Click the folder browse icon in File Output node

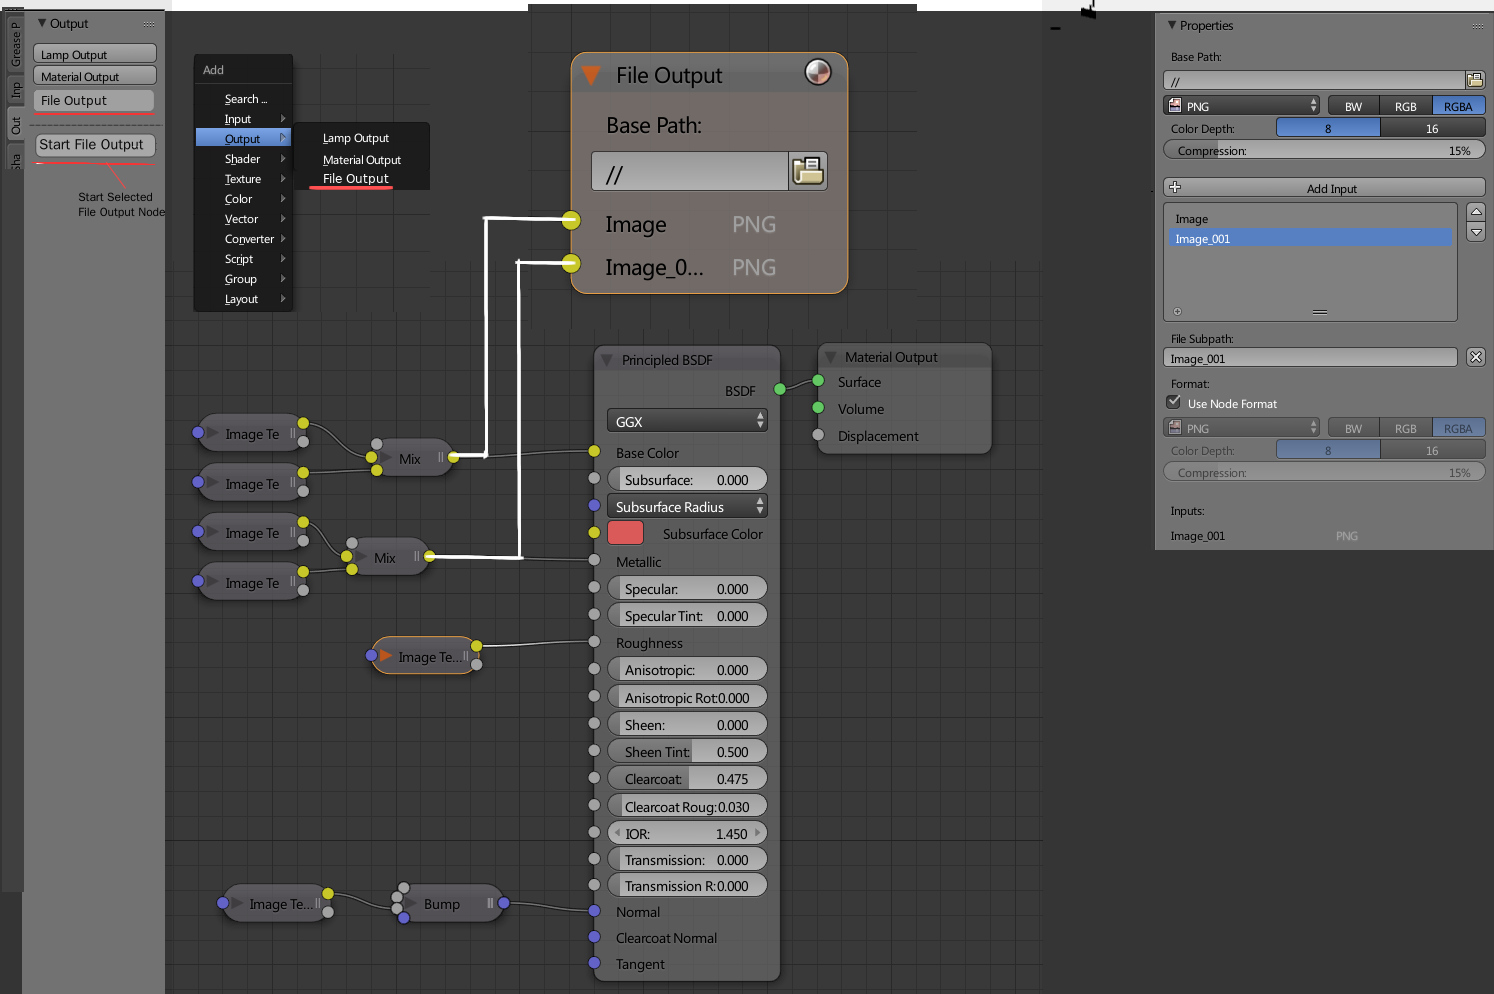point(808,171)
